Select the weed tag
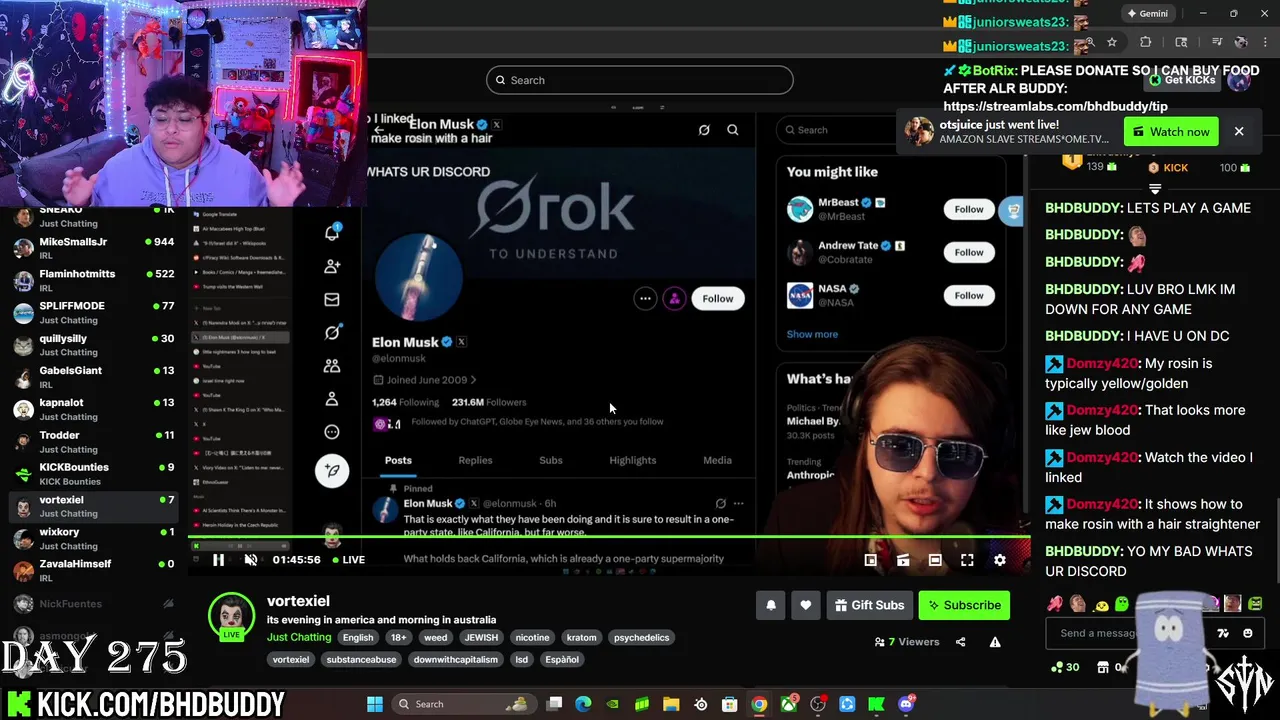 click(x=435, y=637)
